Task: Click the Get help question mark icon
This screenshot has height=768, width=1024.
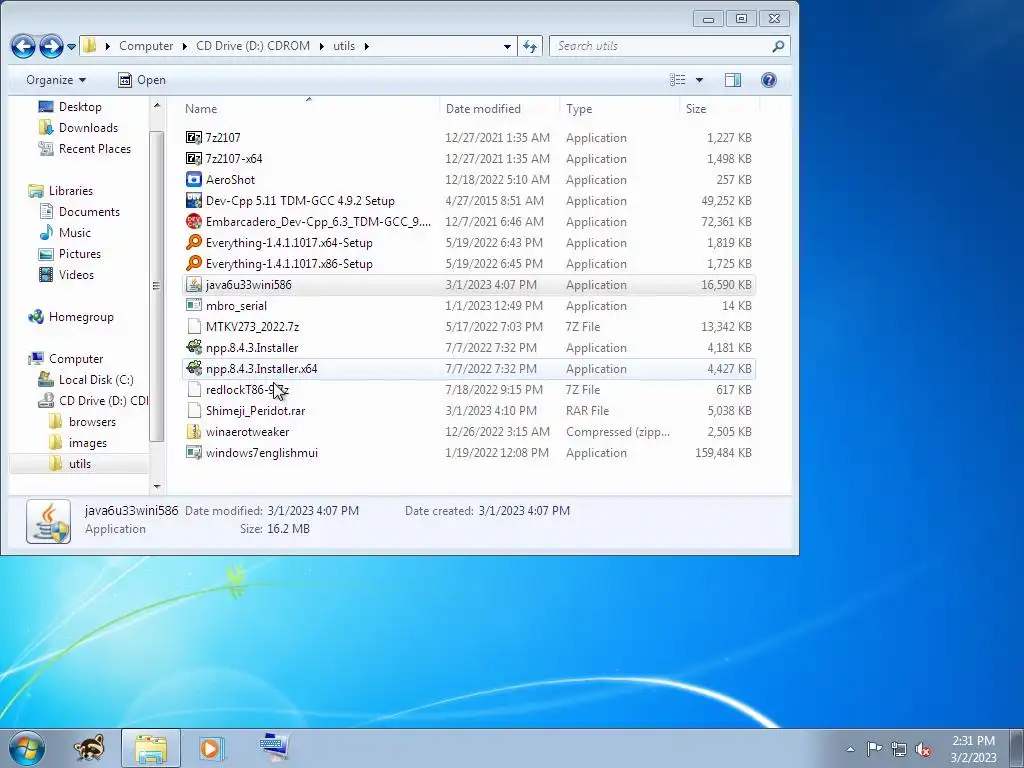Action: (769, 80)
